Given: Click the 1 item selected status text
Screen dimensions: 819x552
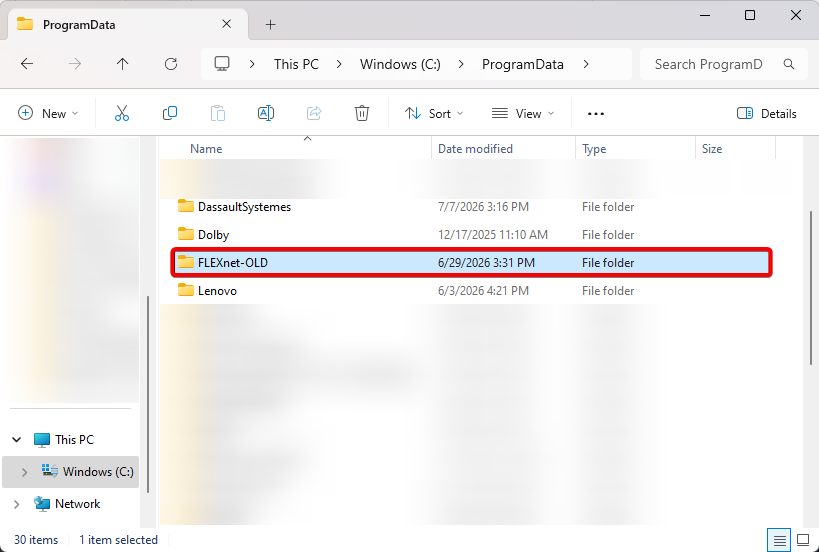Looking at the screenshot, I should pyautogui.click(x=118, y=540).
